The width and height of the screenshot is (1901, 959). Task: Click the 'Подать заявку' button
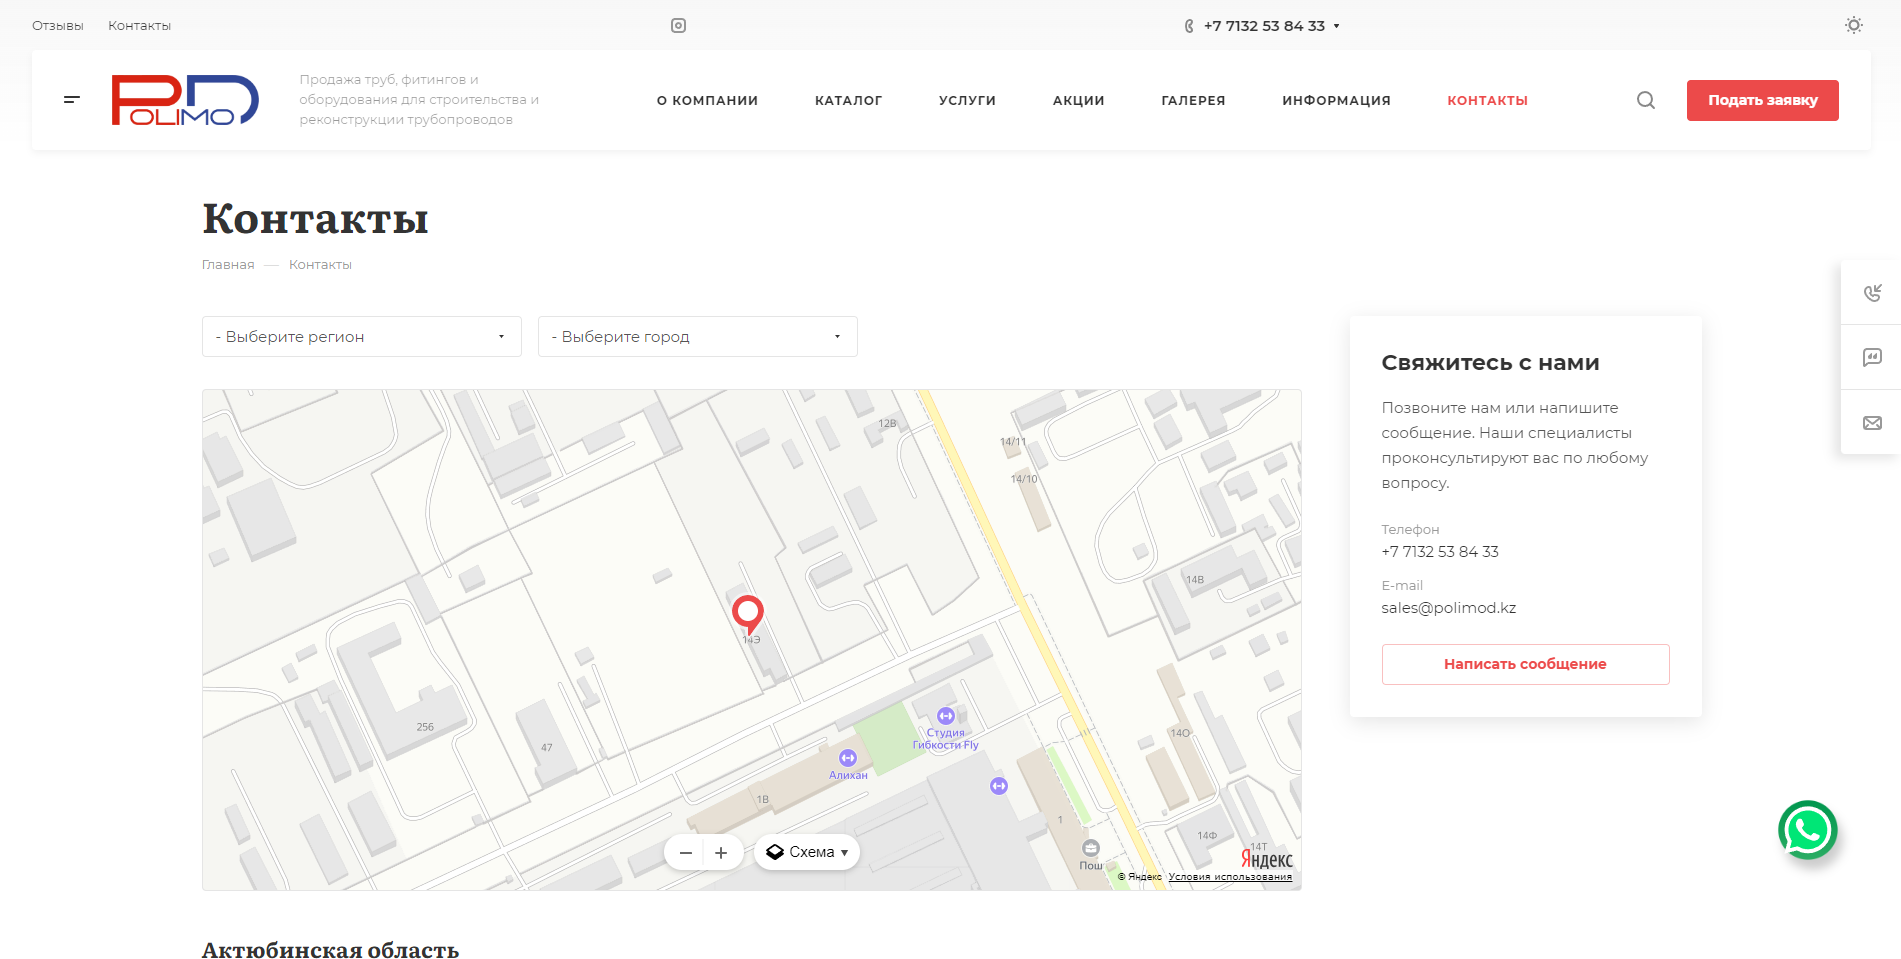pos(1762,101)
